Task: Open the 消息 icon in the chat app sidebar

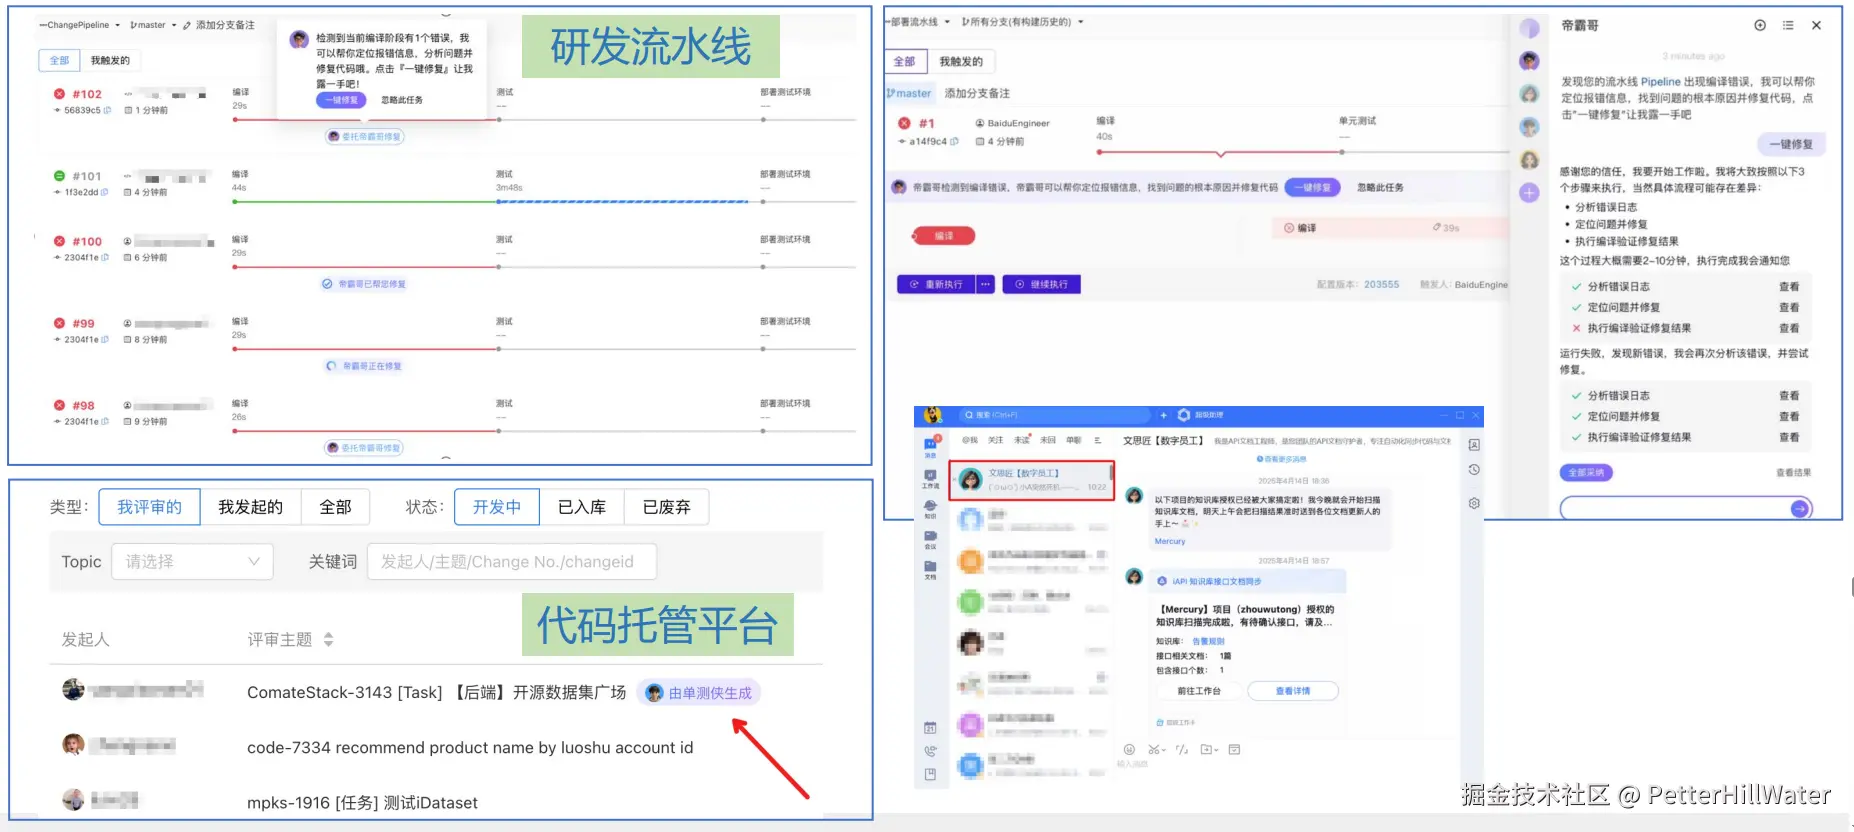Action: click(x=931, y=445)
